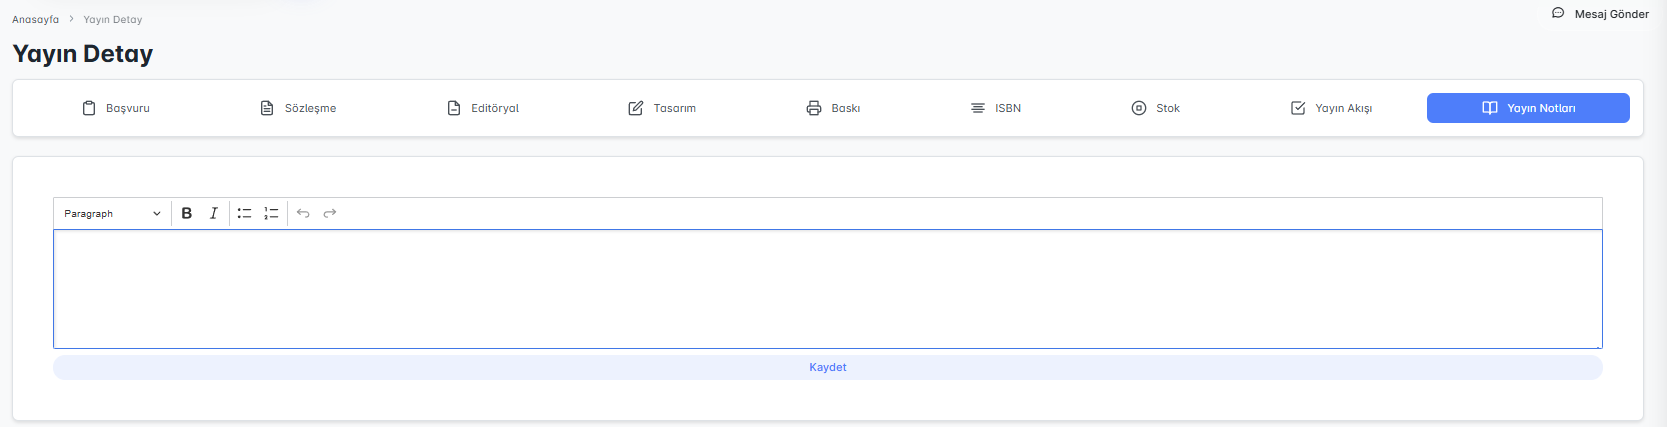Image resolution: width=1667 pixels, height=427 pixels.
Task: Click the Mesaj Gönder chat icon
Action: (x=1558, y=13)
